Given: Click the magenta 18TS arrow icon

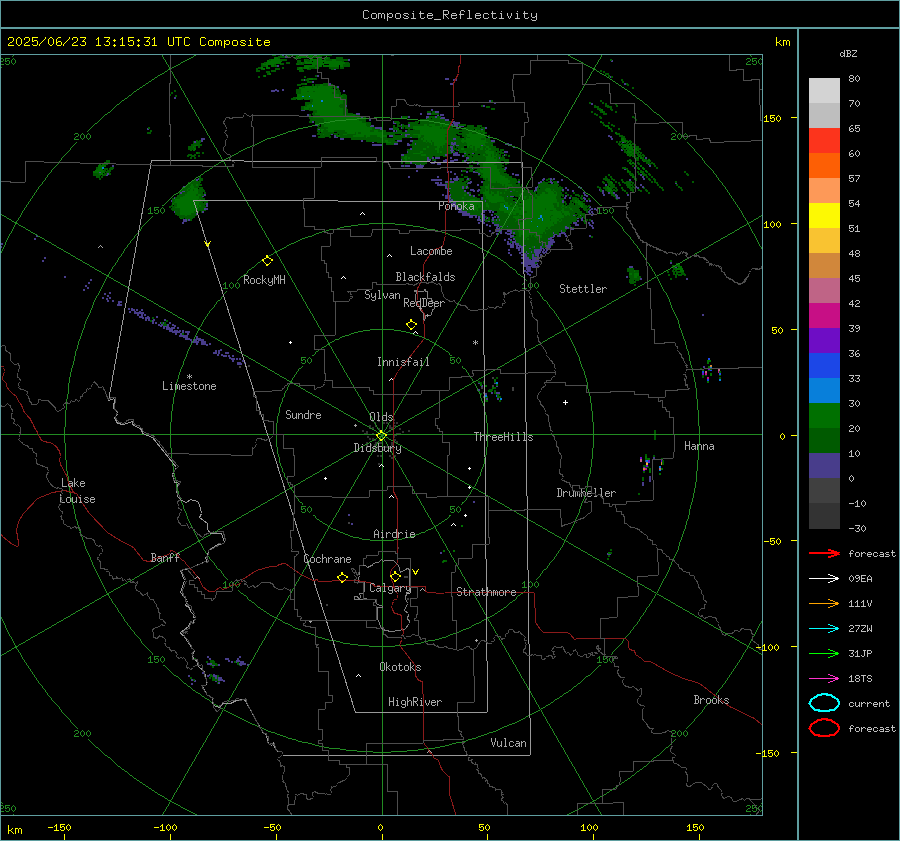Looking at the screenshot, I should (x=824, y=679).
